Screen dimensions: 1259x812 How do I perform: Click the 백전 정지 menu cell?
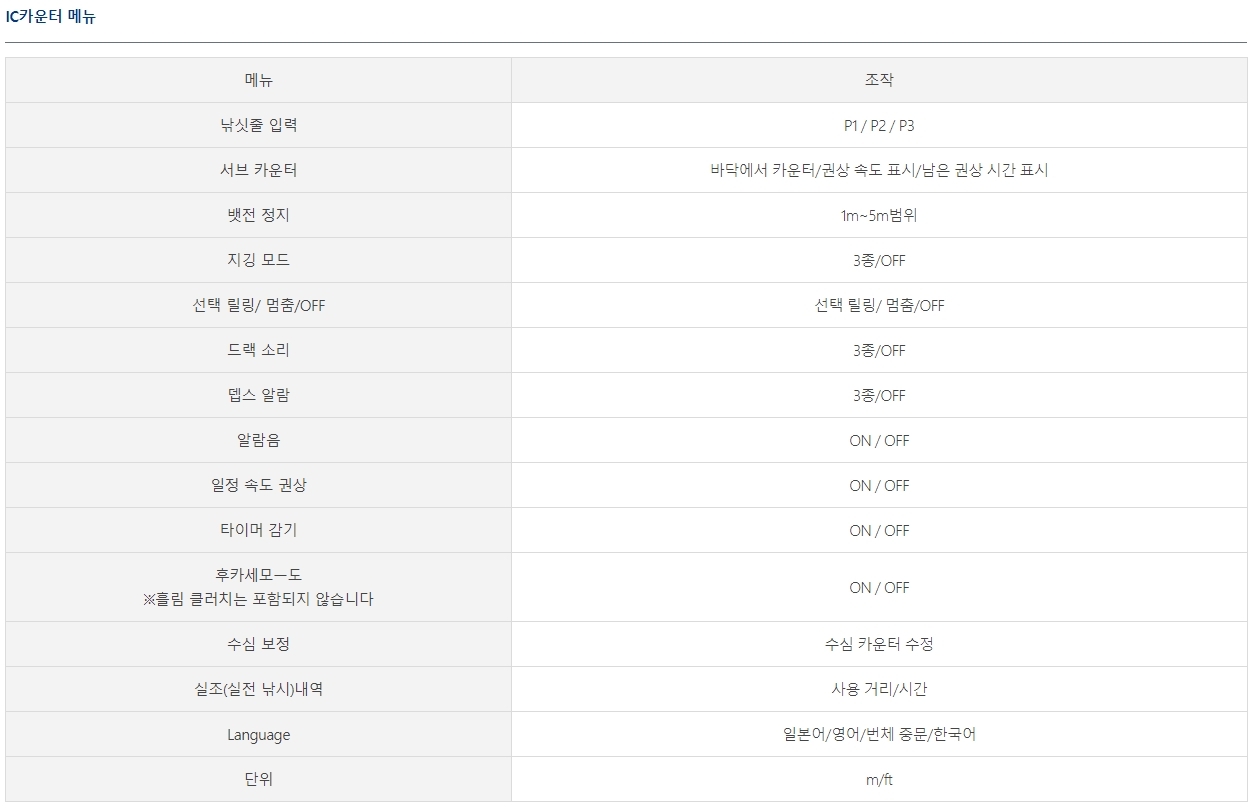258,215
